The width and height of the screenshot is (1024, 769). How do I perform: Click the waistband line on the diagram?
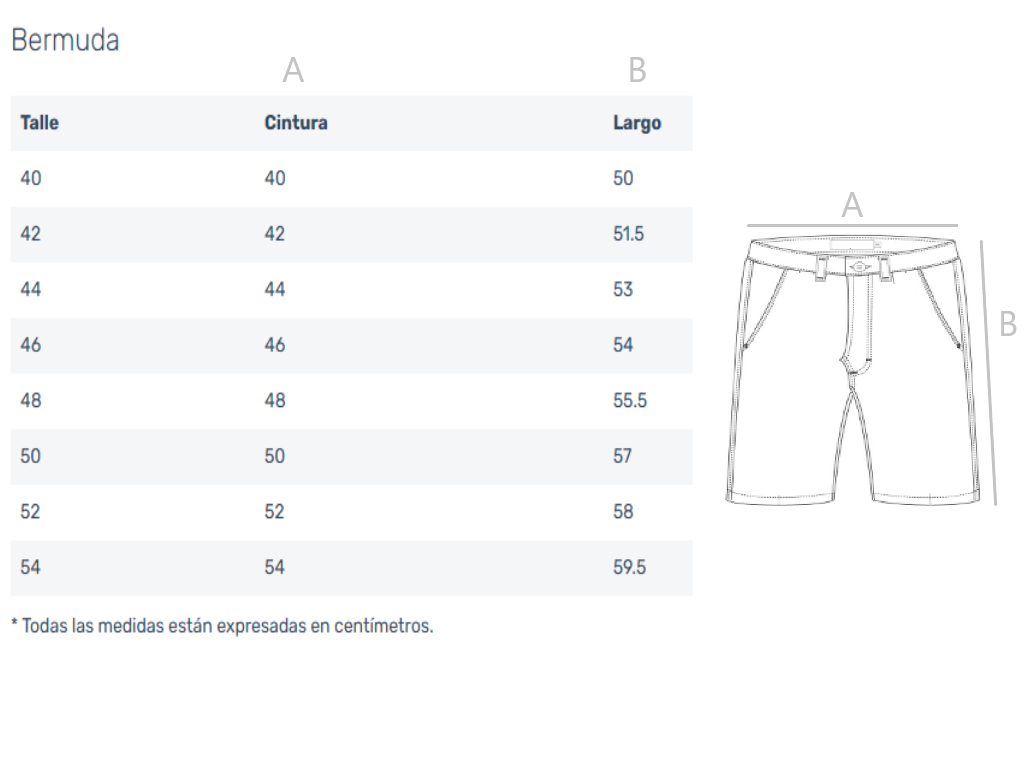pos(852,225)
